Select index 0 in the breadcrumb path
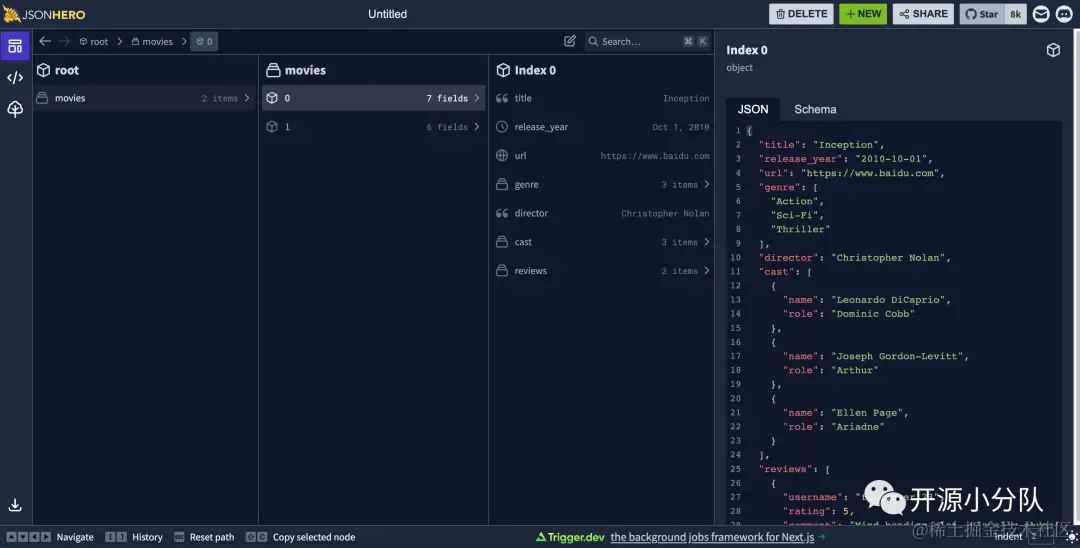The width and height of the screenshot is (1080, 548). click(x=205, y=41)
